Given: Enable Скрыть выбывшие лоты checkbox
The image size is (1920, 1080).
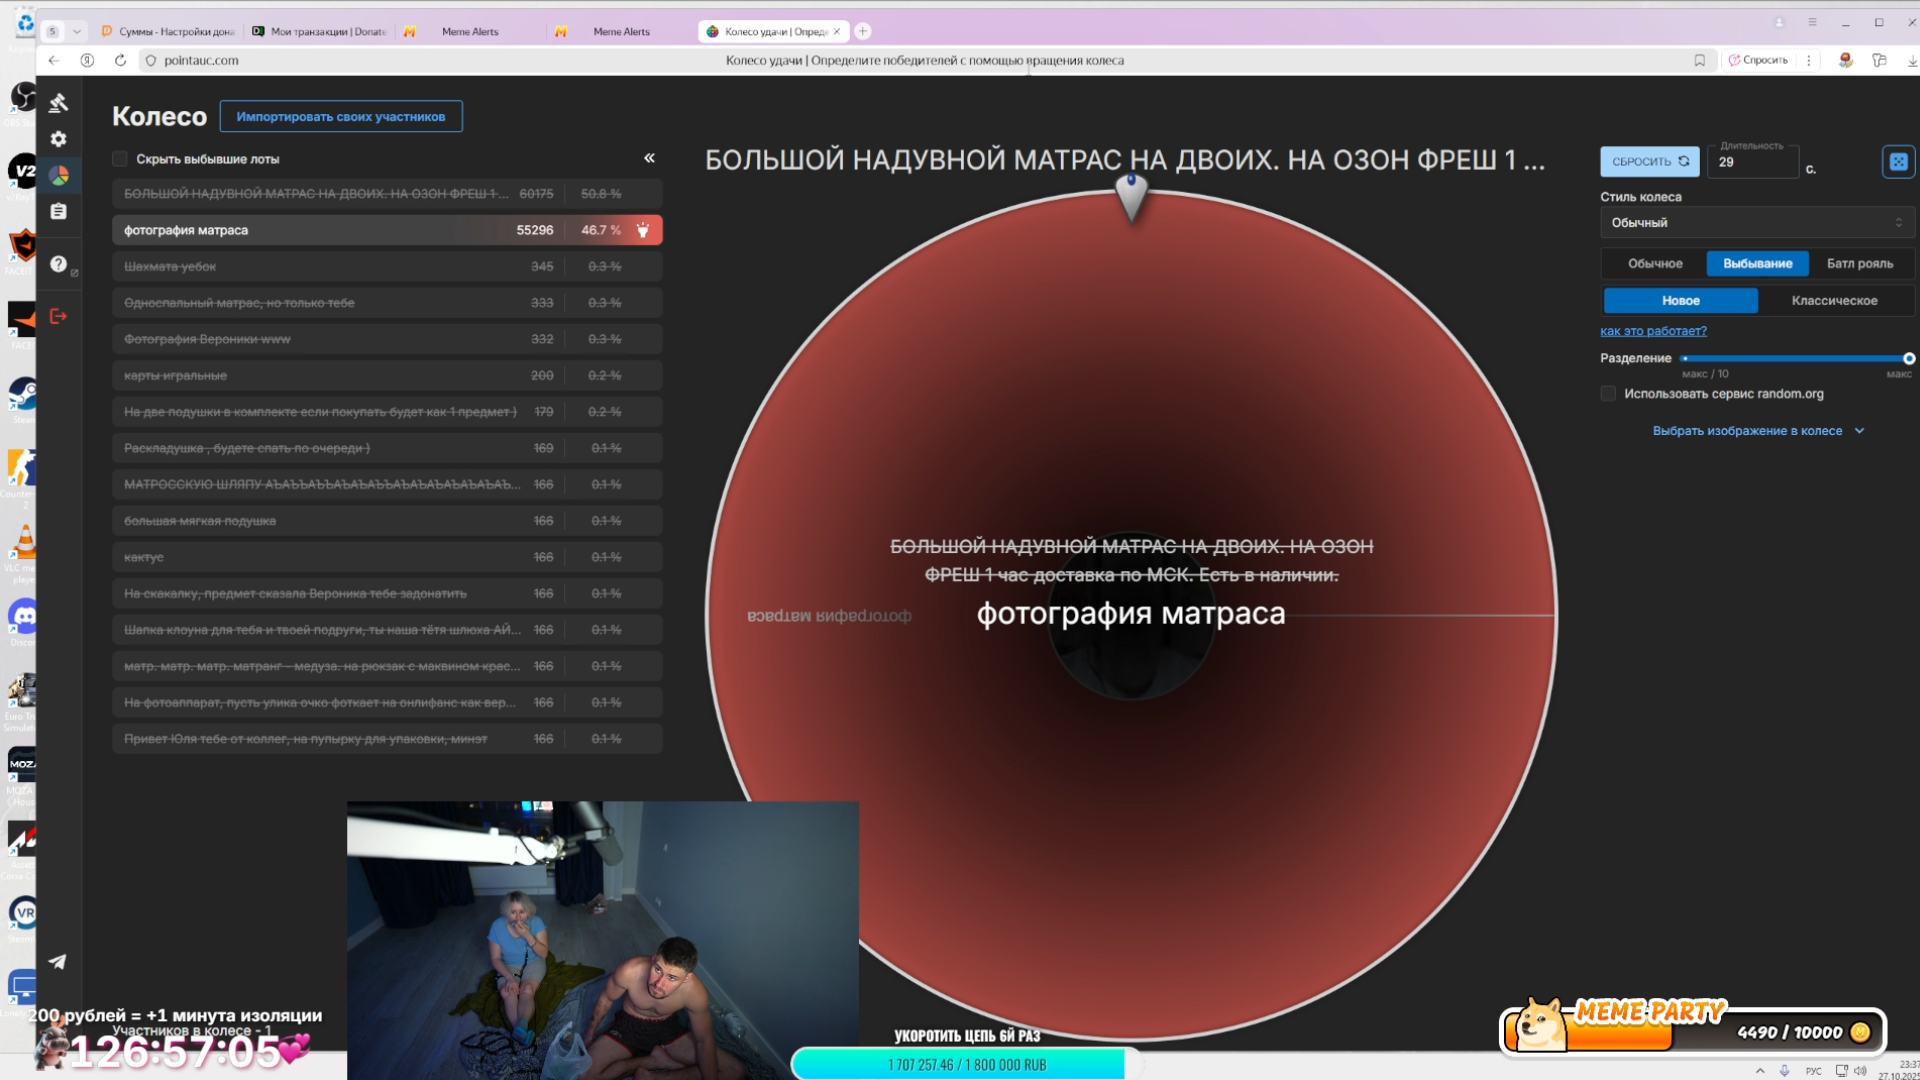Looking at the screenshot, I should (120, 159).
